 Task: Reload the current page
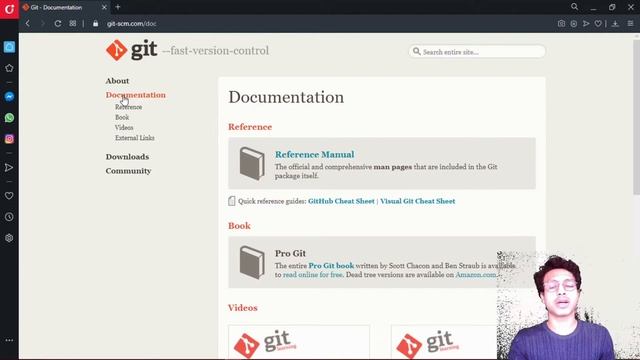pyautogui.click(x=58, y=24)
